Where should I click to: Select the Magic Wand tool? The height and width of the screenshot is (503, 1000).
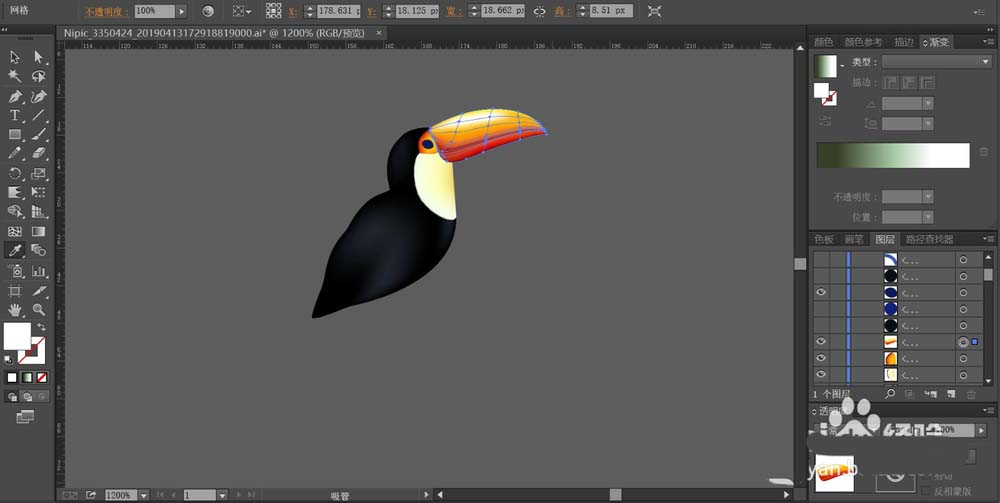(x=15, y=77)
